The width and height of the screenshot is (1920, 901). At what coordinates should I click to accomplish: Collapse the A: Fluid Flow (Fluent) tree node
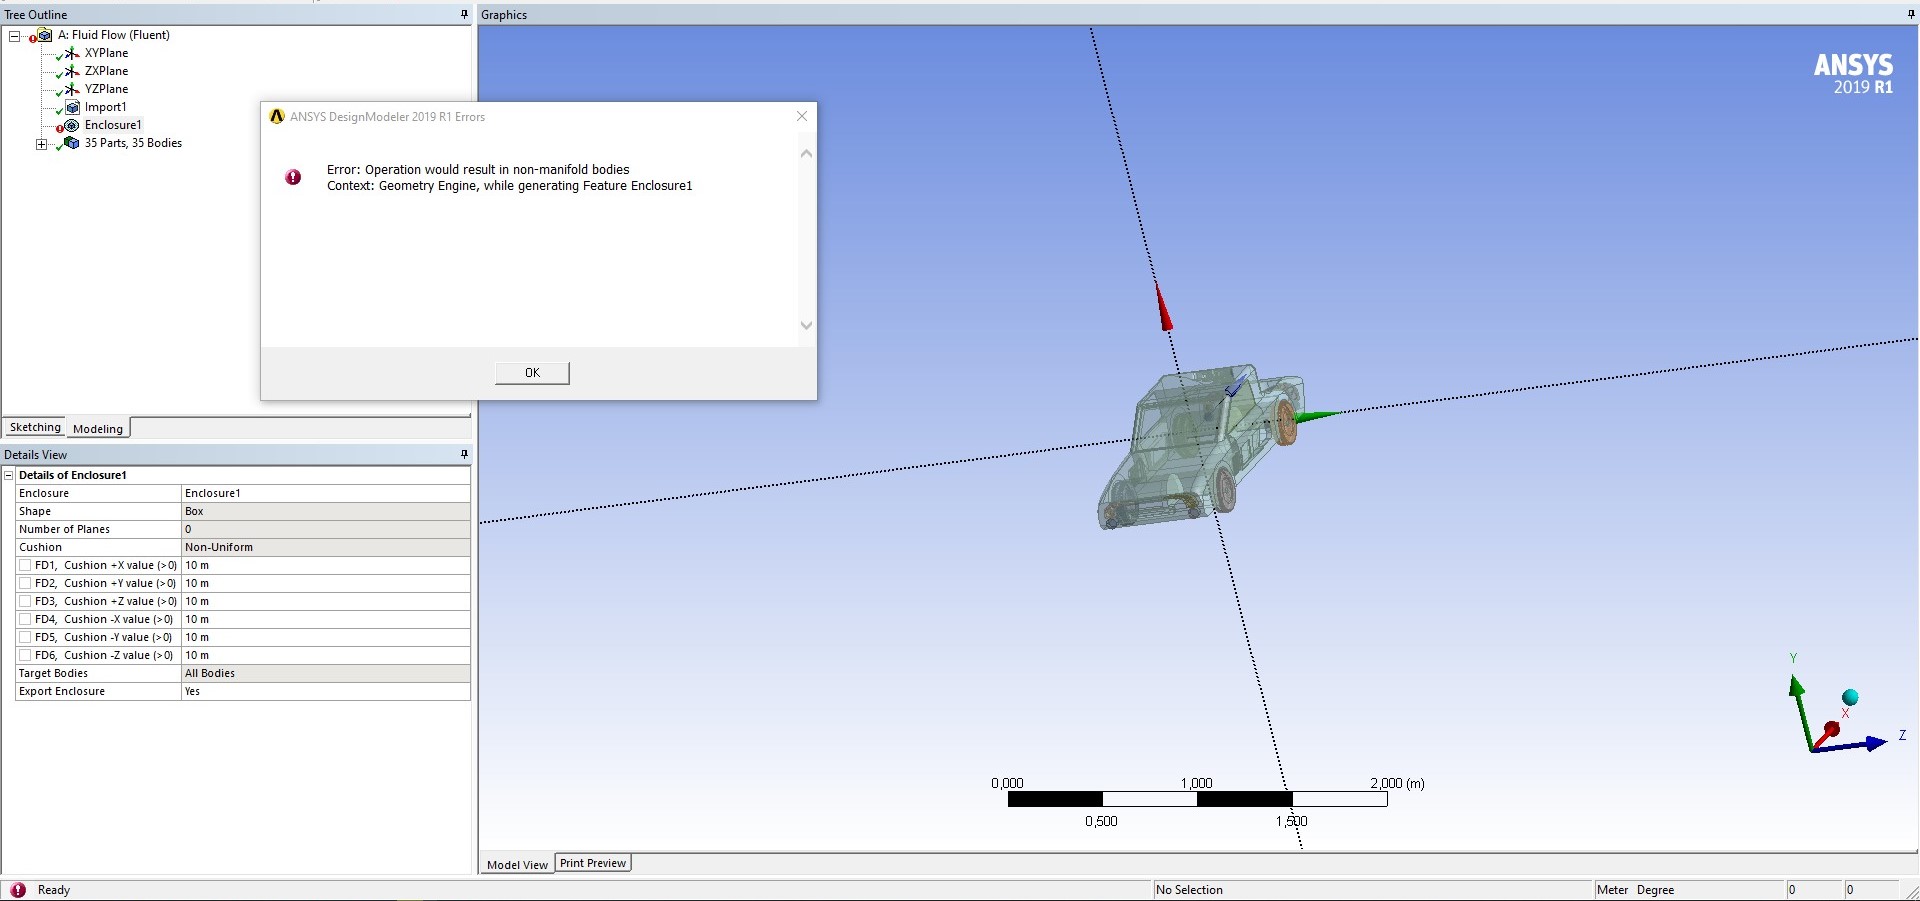click(x=15, y=36)
